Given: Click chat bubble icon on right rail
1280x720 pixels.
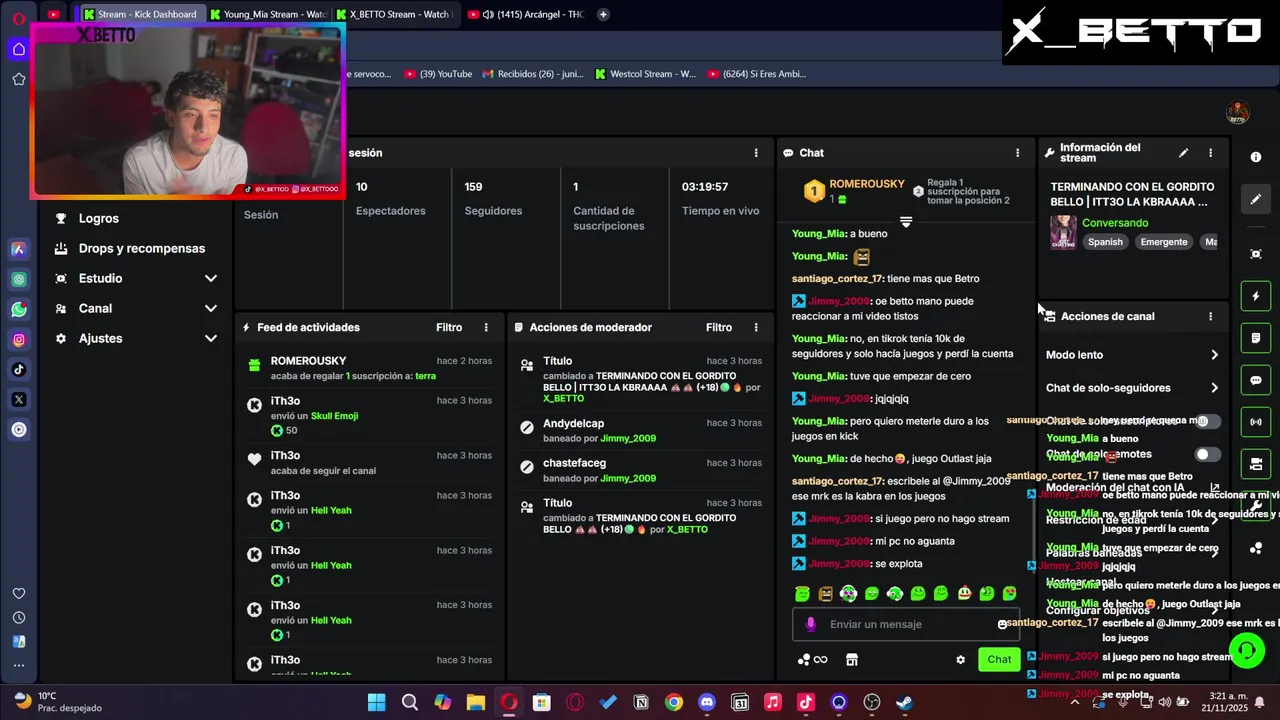Looking at the screenshot, I should [1256, 380].
